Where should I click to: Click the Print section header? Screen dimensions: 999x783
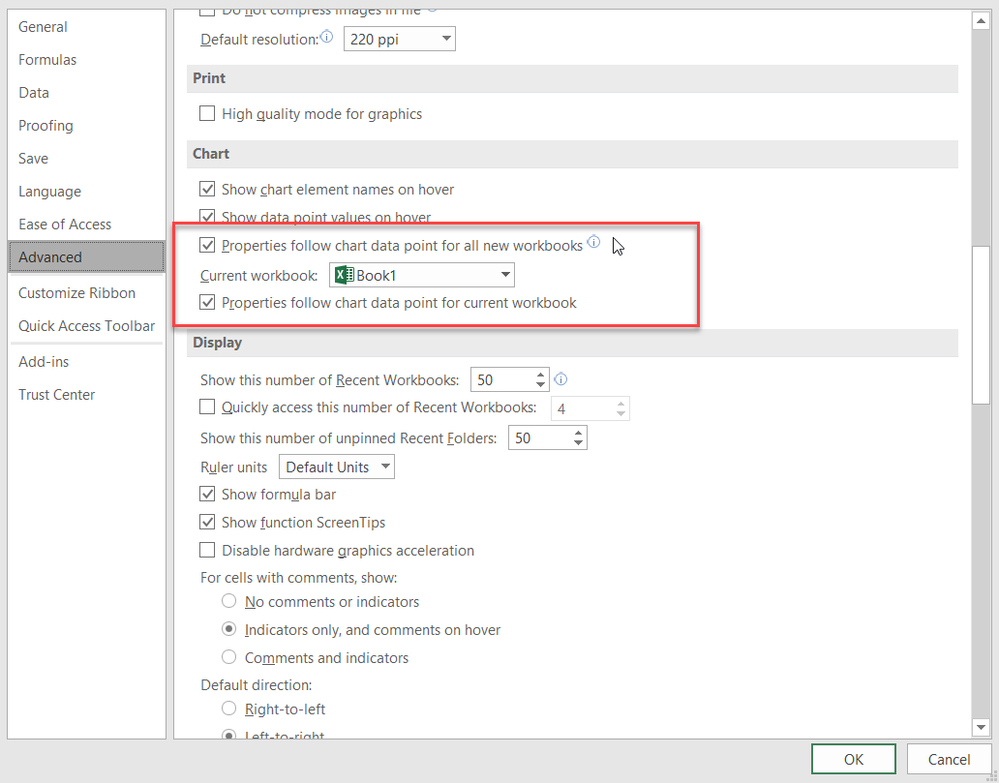point(572,78)
